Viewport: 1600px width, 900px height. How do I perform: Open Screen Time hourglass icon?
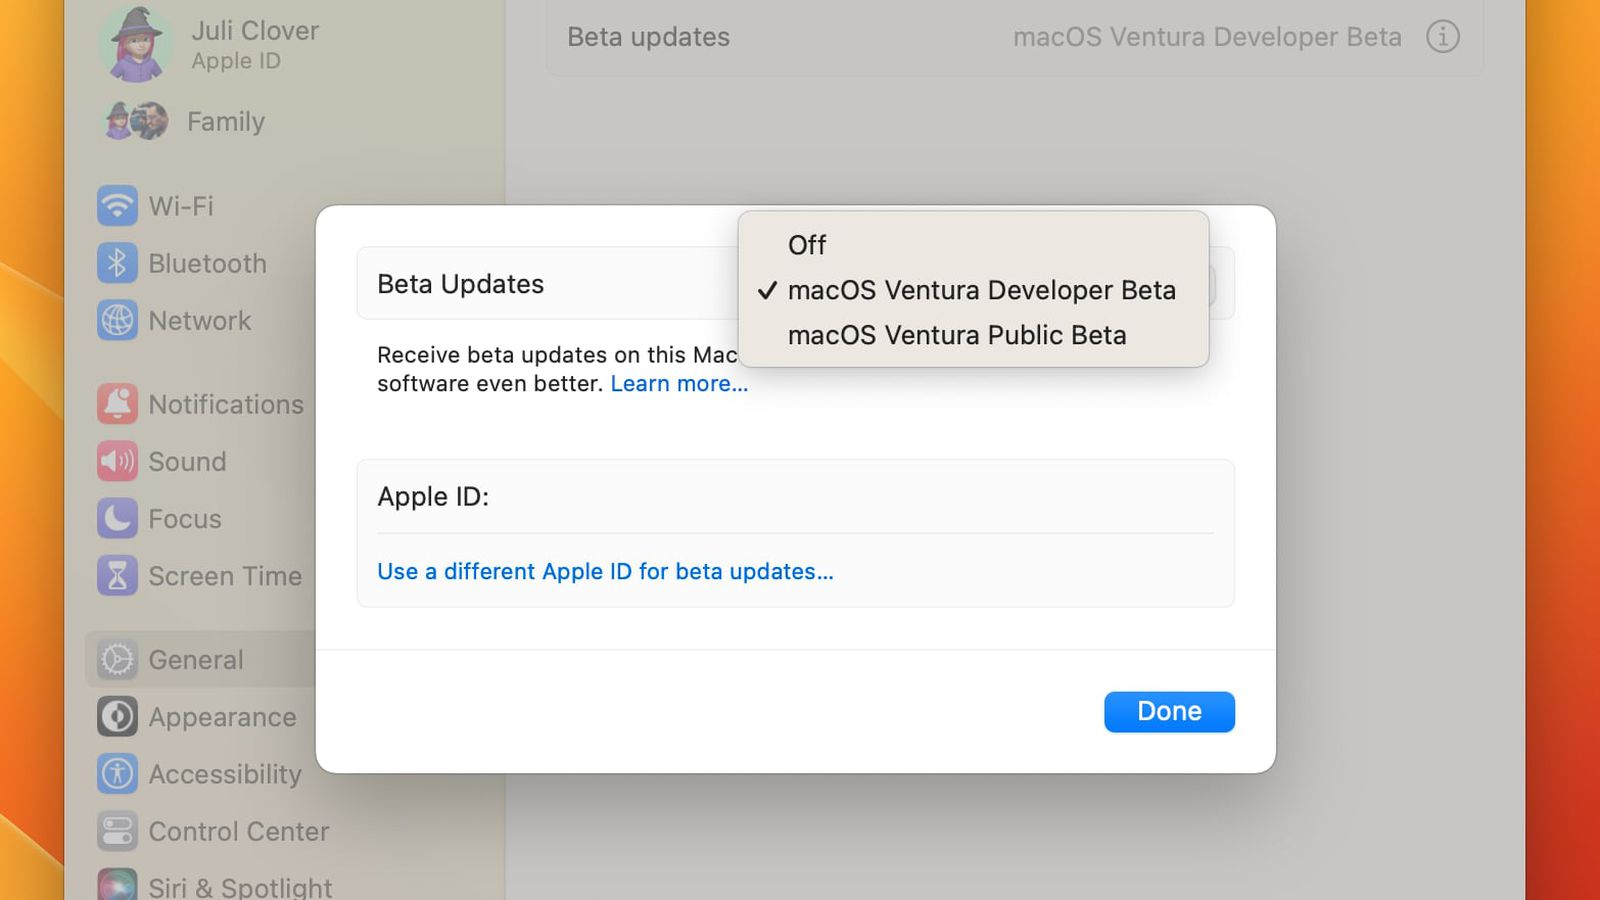(117, 576)
